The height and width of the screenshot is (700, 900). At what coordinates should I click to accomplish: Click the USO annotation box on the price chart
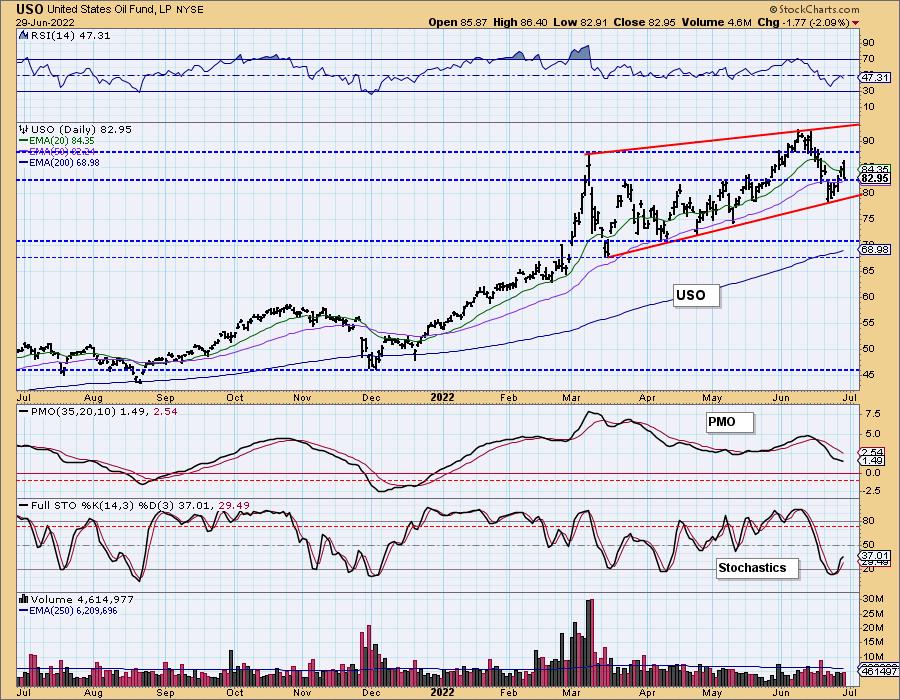(x=696, y=295)
